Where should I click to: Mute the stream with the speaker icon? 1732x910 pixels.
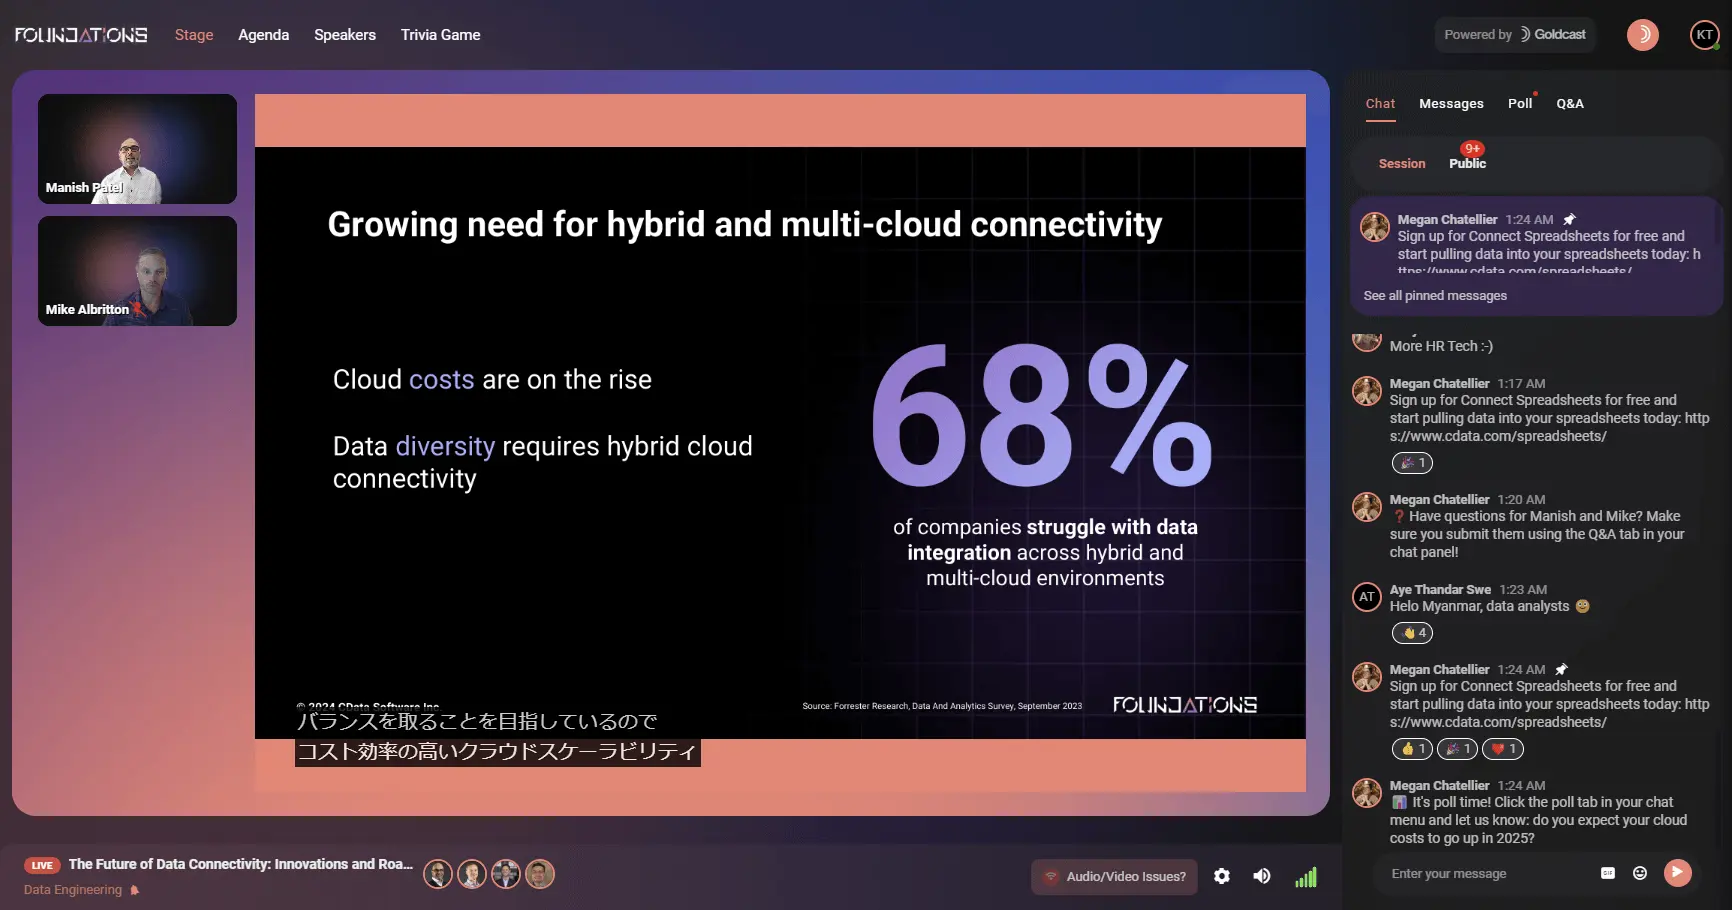click(x=1262, y=876)
